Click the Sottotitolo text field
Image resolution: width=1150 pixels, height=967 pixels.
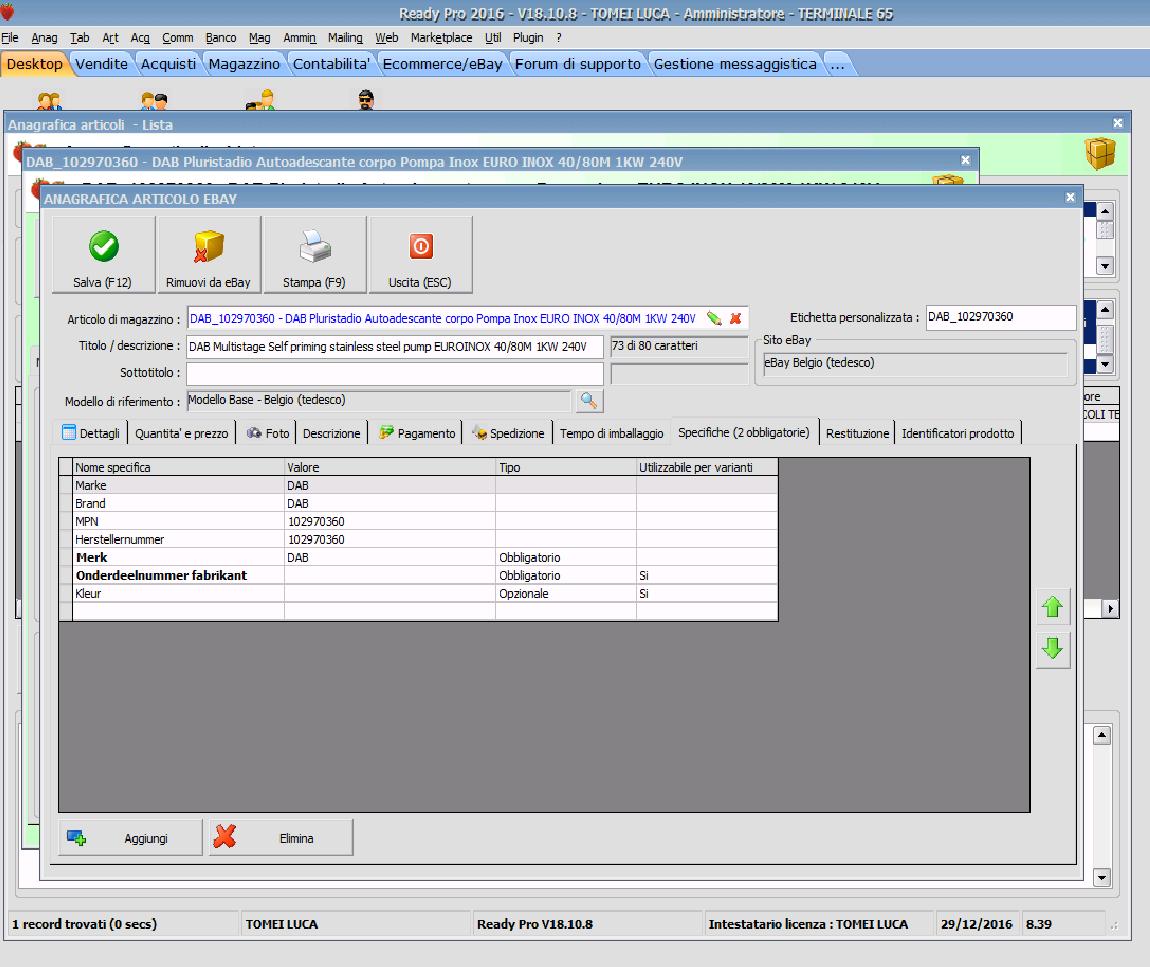coord(394,373)
